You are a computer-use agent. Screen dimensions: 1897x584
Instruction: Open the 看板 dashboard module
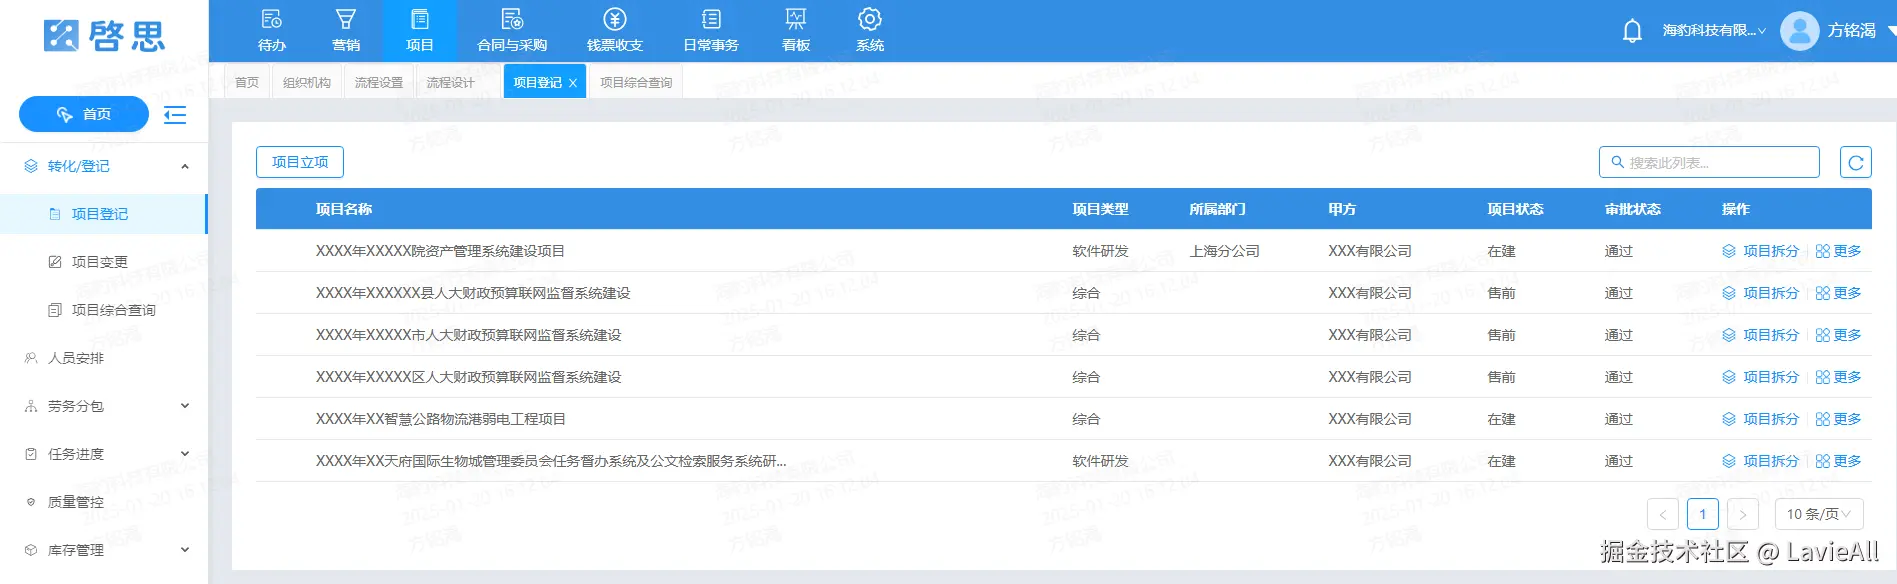pos(796,31)
